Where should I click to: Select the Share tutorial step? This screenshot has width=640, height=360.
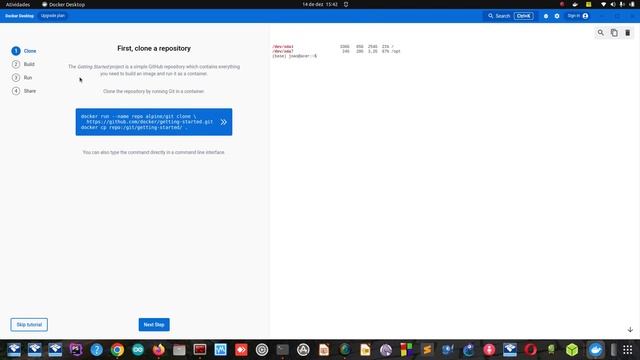pyautogui.click(x=24, y=91)
